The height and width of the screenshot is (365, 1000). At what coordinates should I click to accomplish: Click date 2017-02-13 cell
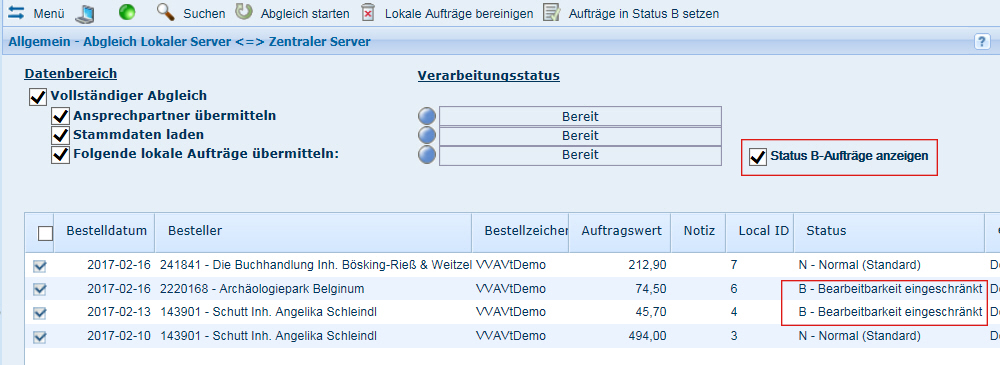(119, 313)
